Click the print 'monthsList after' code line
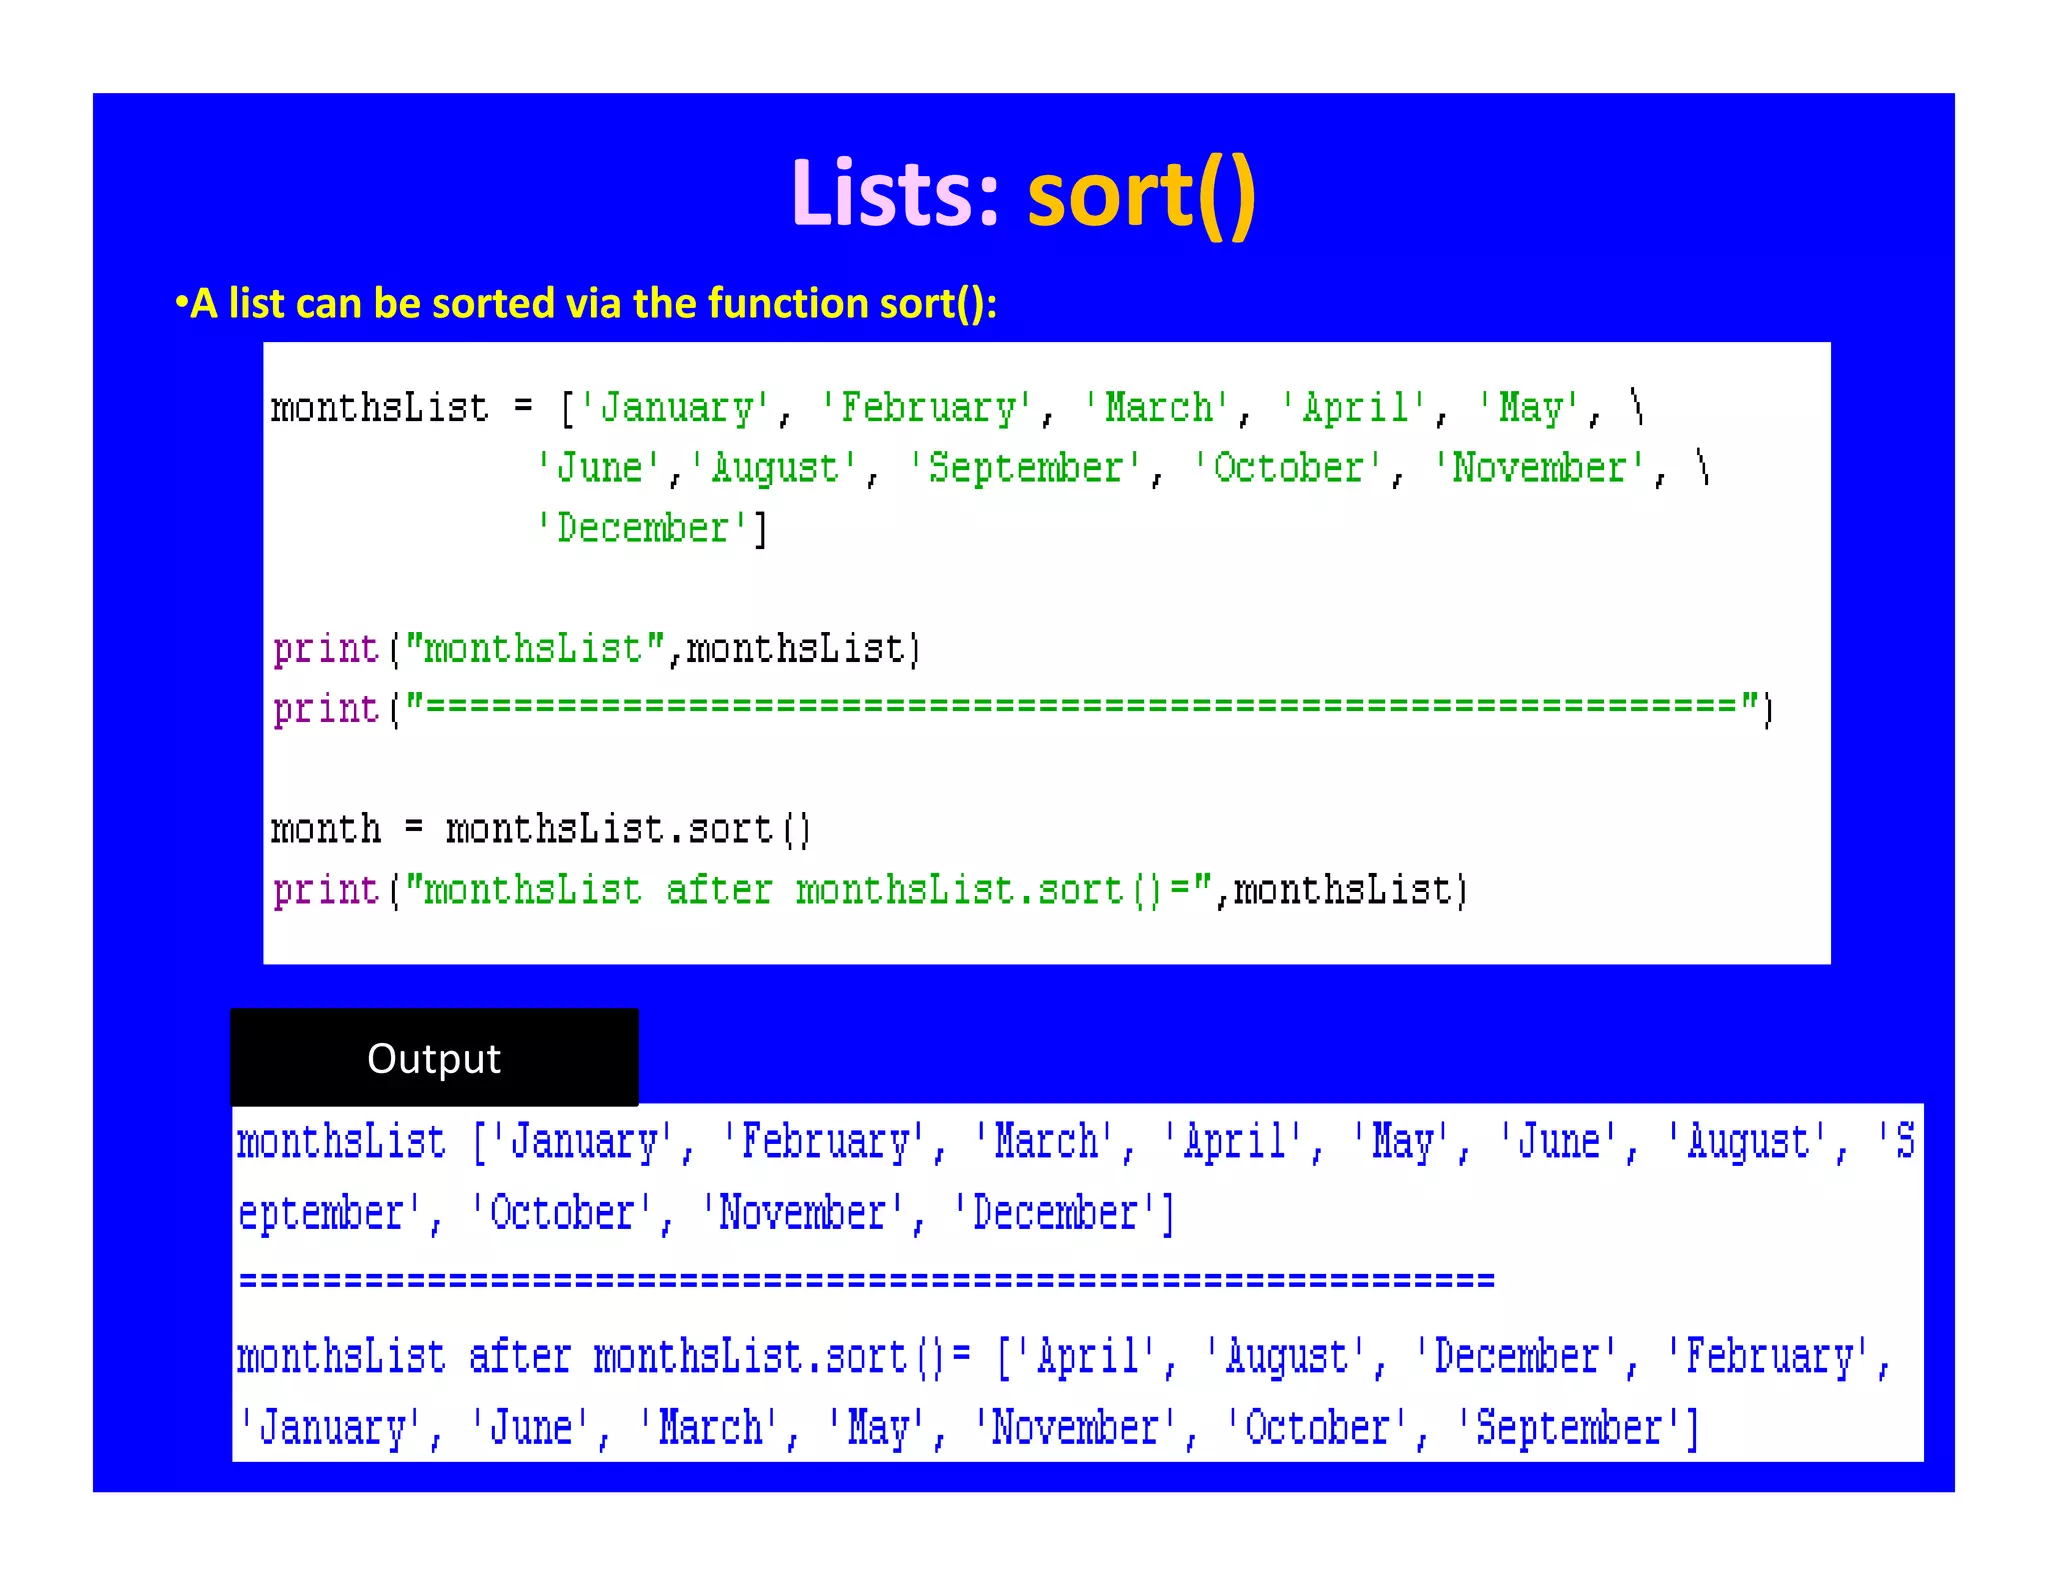Screen dimensions: 2048x1586 click(x=870, y=890)
